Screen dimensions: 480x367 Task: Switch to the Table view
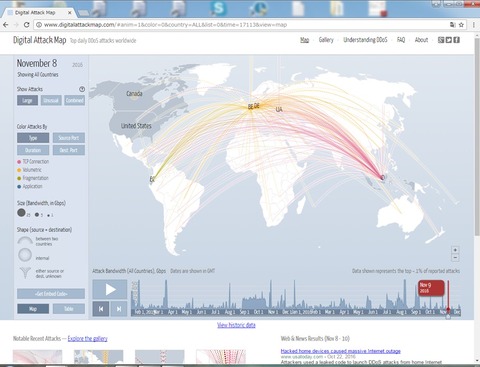69,309
